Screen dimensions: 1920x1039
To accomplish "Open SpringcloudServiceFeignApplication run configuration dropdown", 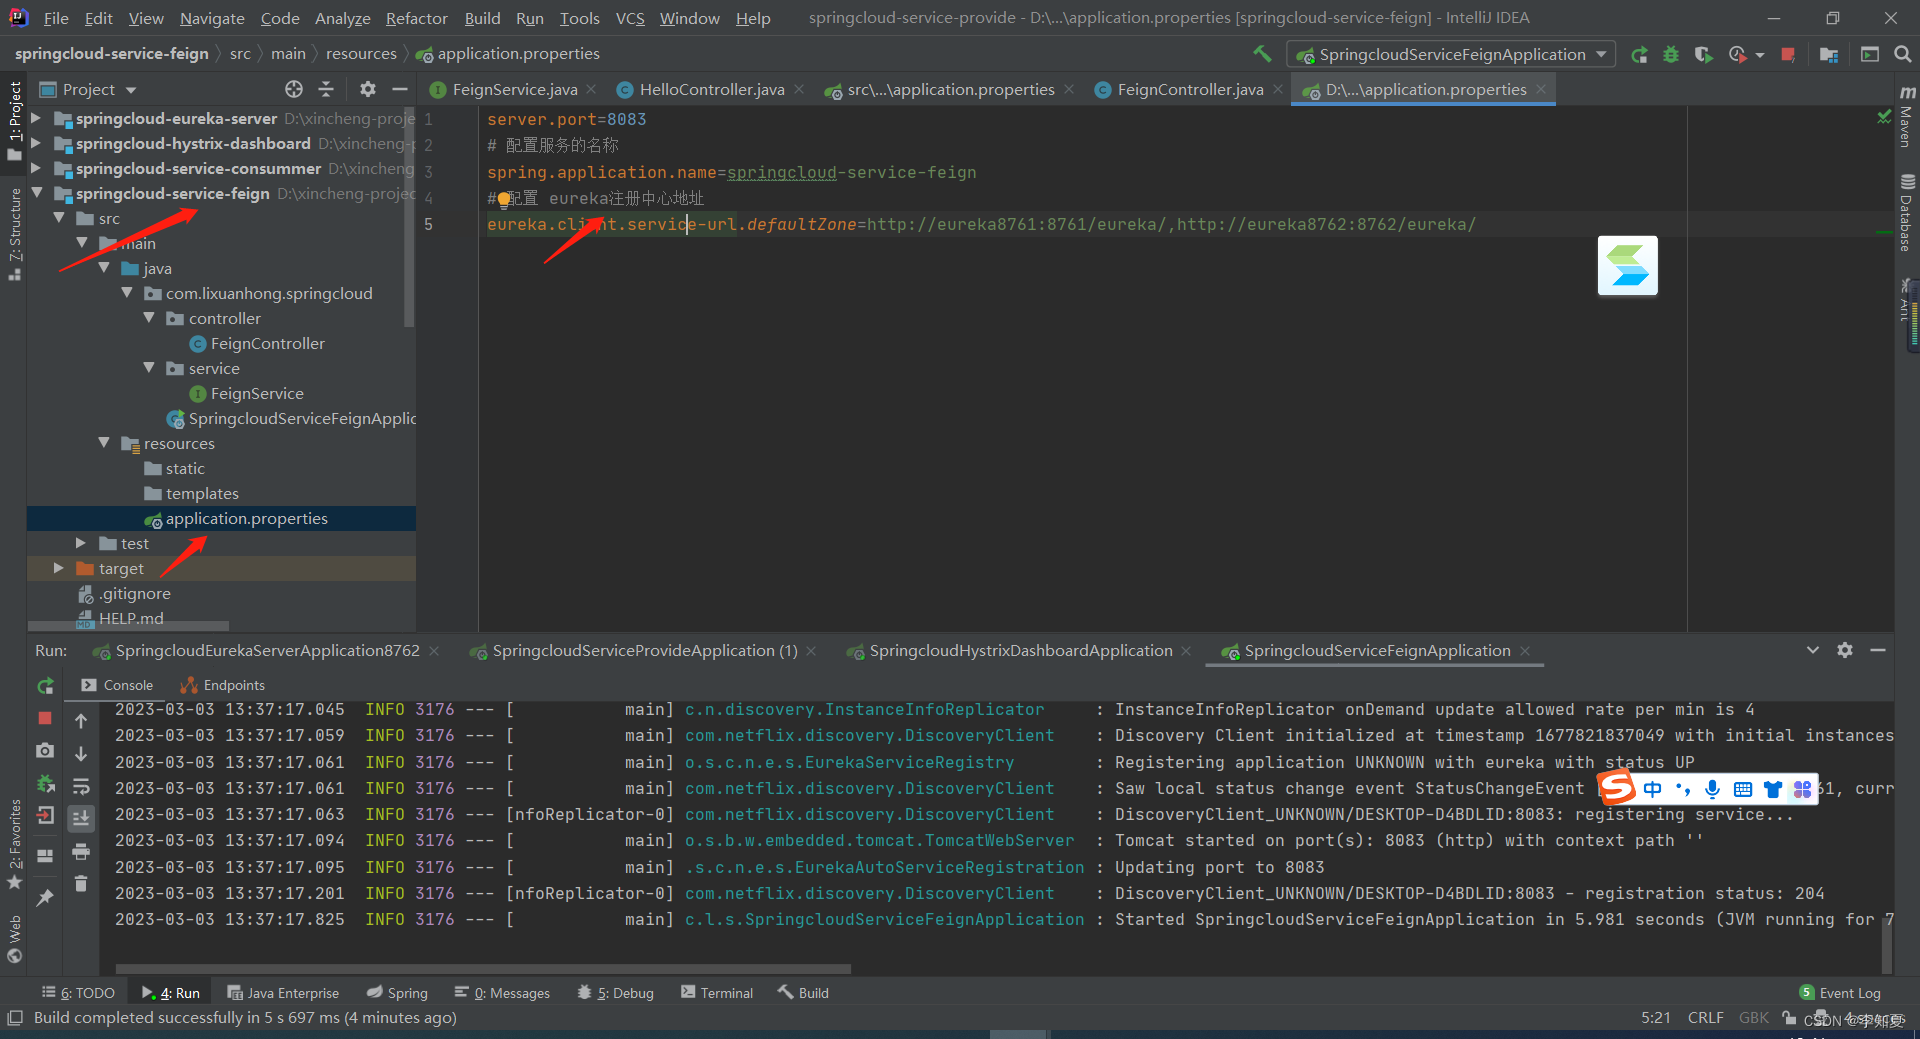I will (1451, 55).
